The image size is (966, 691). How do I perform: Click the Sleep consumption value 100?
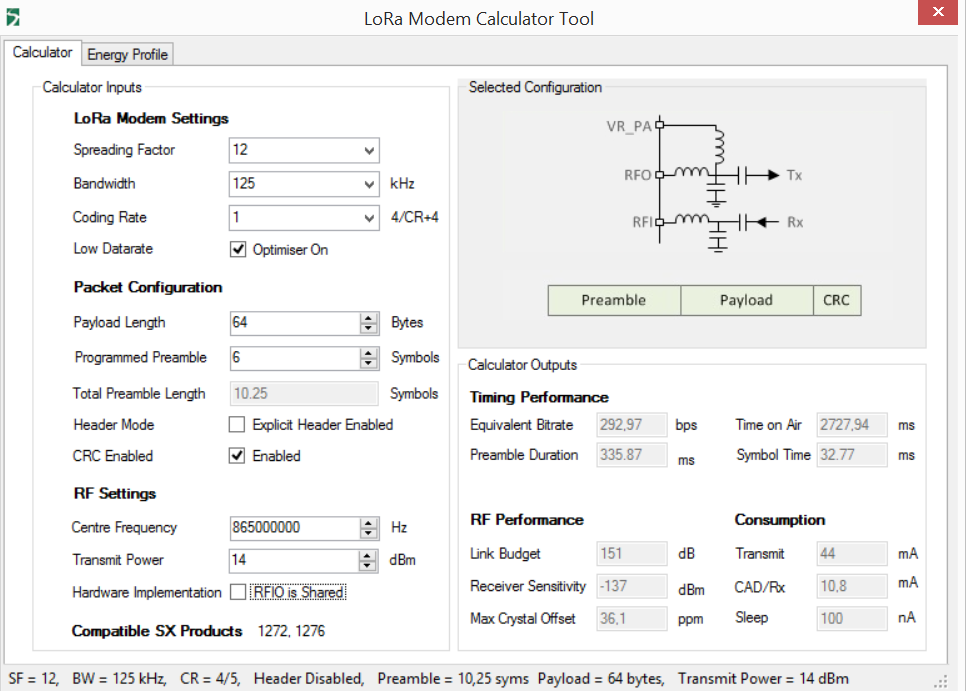(x=852, y=619)
